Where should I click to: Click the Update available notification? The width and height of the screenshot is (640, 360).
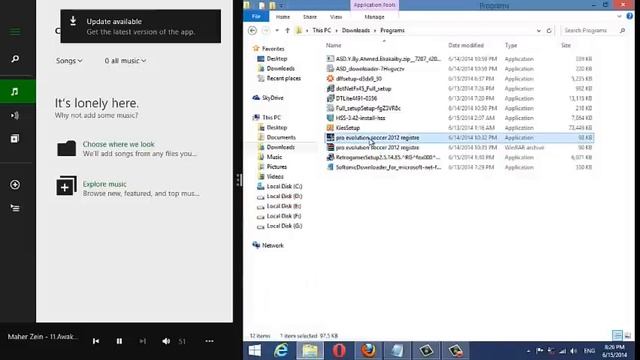(x=141, y=26)
